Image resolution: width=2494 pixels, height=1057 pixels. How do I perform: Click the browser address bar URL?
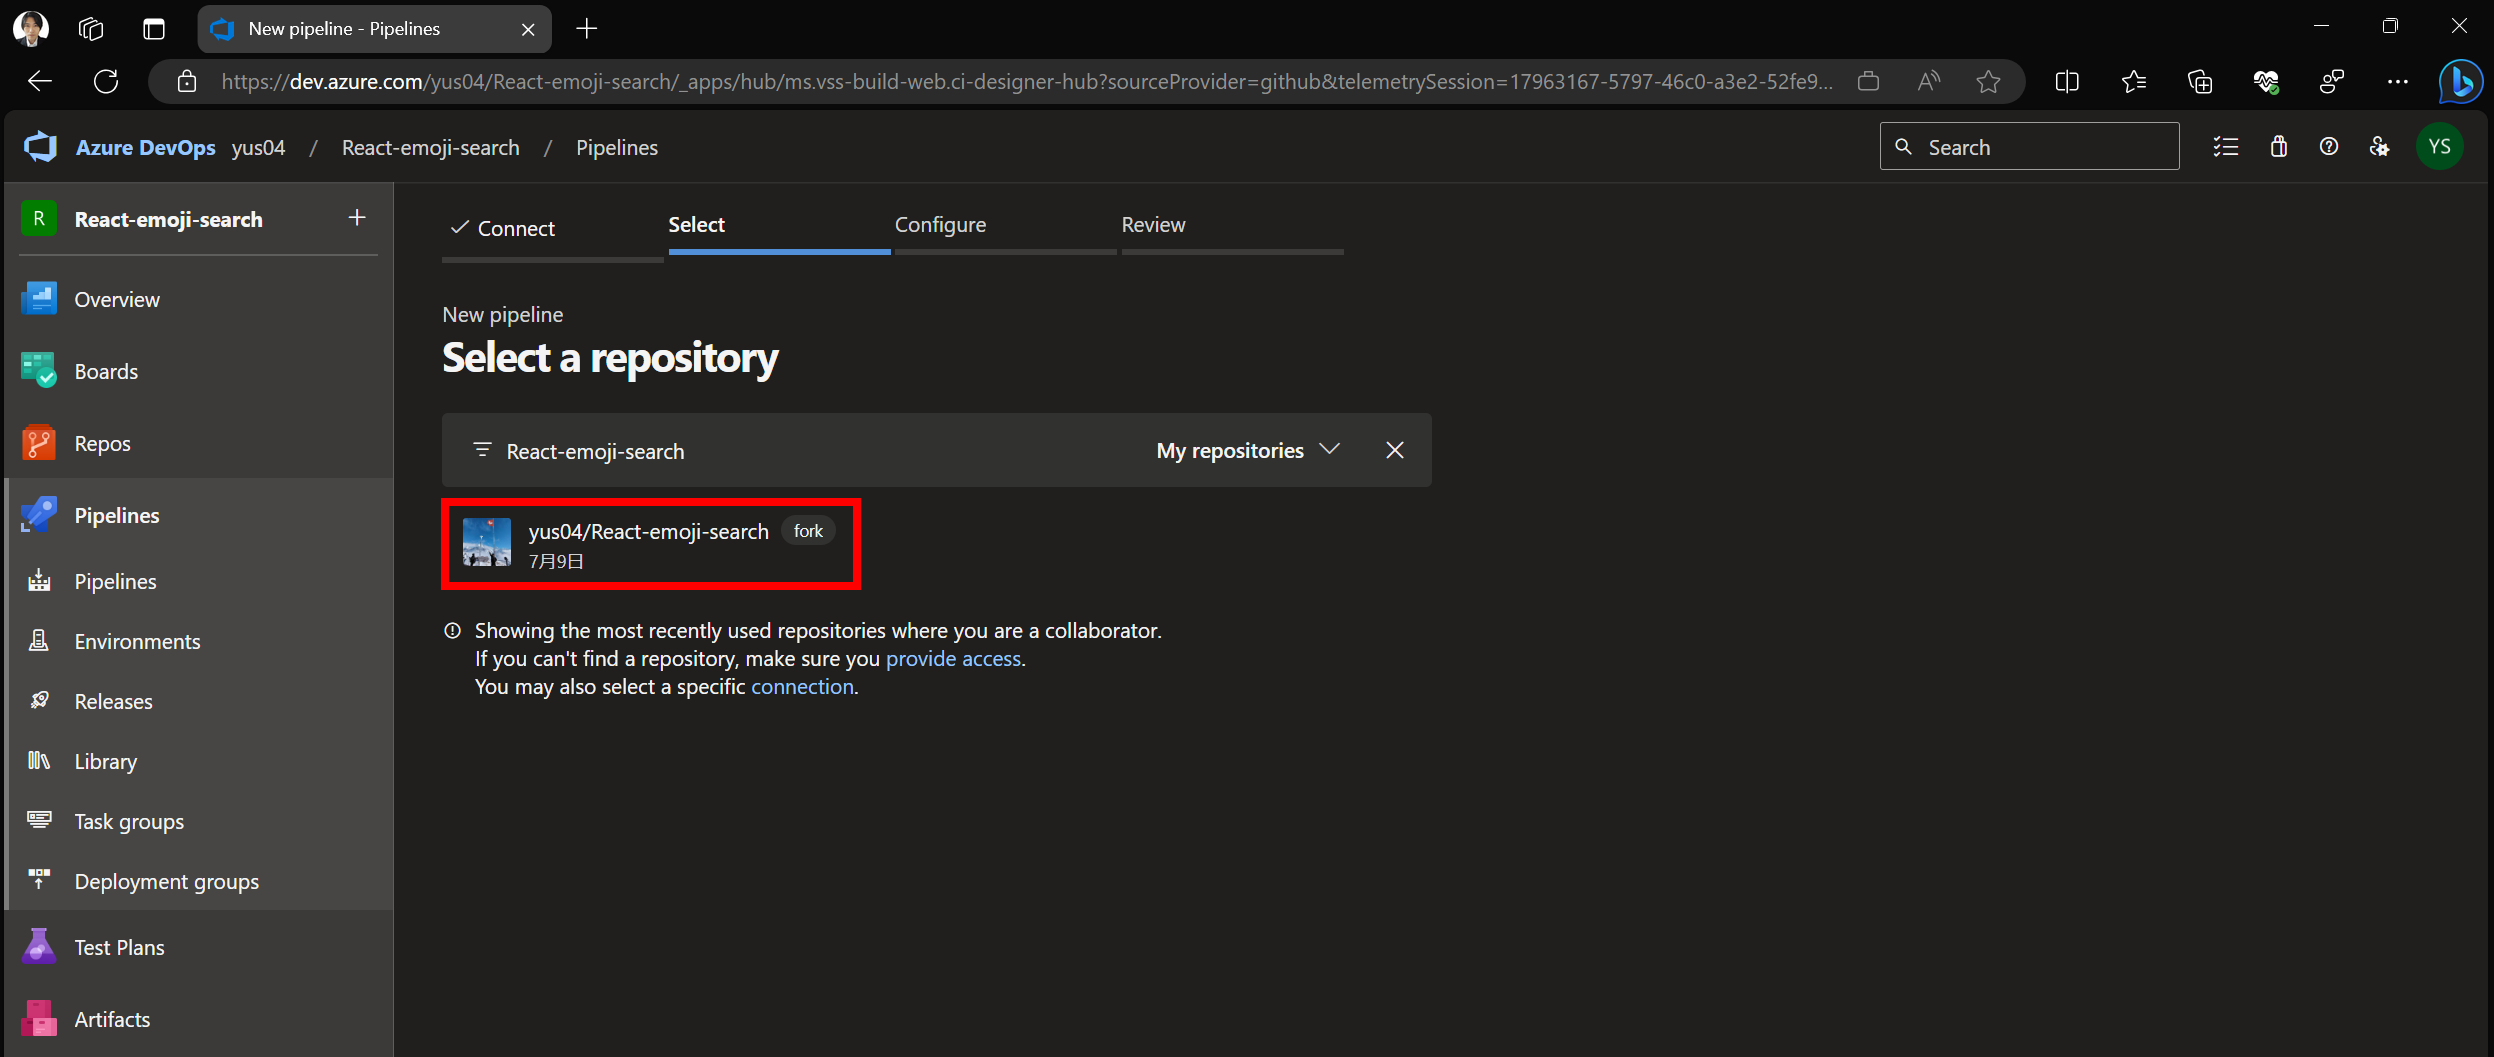point(1027,82)
